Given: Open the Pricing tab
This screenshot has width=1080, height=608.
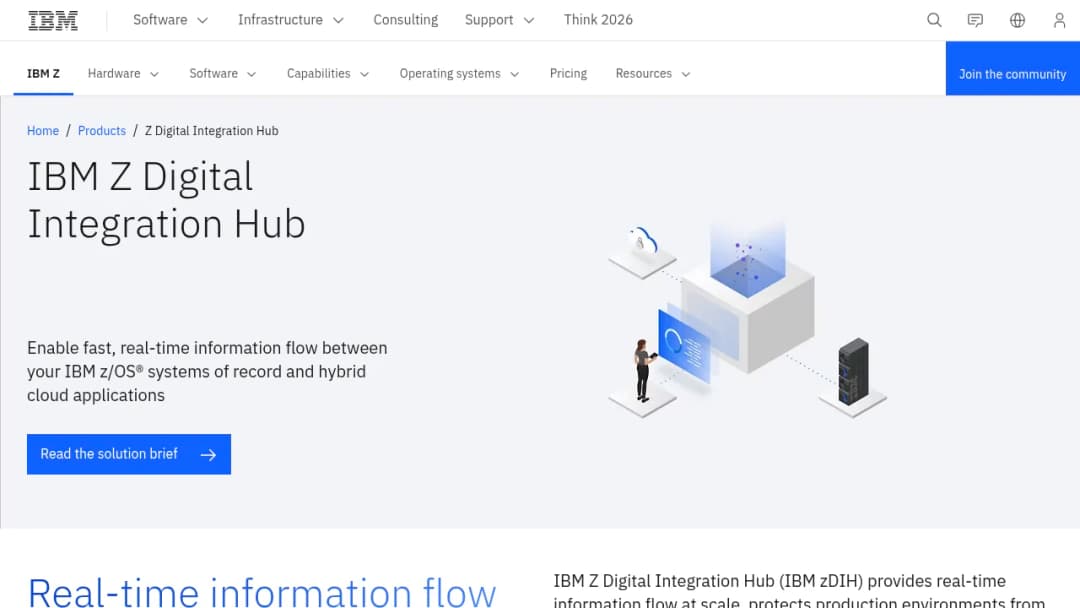Looking at the screenshot, I should 568,74.
